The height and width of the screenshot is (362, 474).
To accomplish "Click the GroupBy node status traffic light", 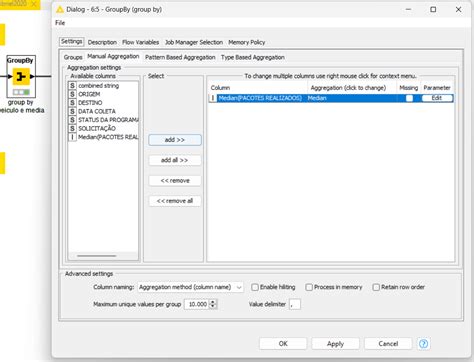I will pos(21,92).
